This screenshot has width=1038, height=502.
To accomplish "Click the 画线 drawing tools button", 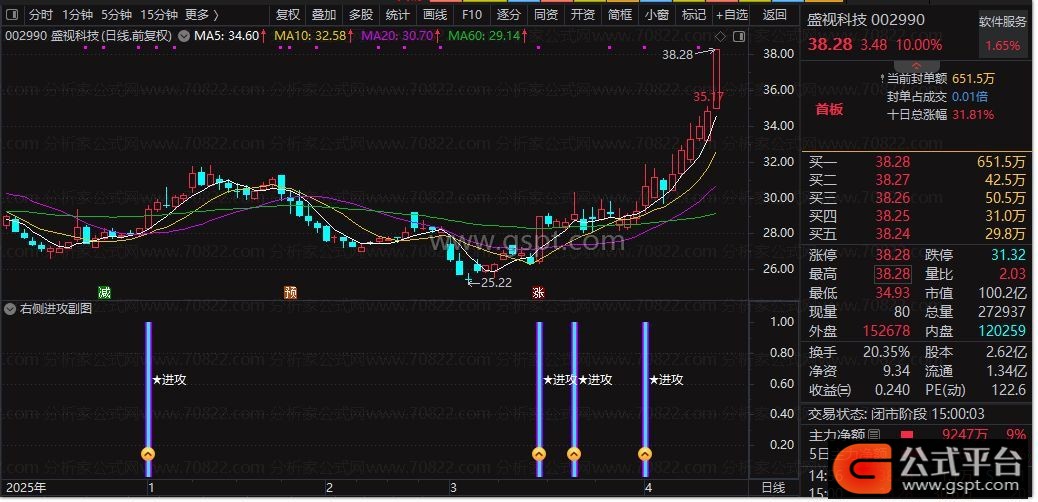I will click(x=435, y=15).
